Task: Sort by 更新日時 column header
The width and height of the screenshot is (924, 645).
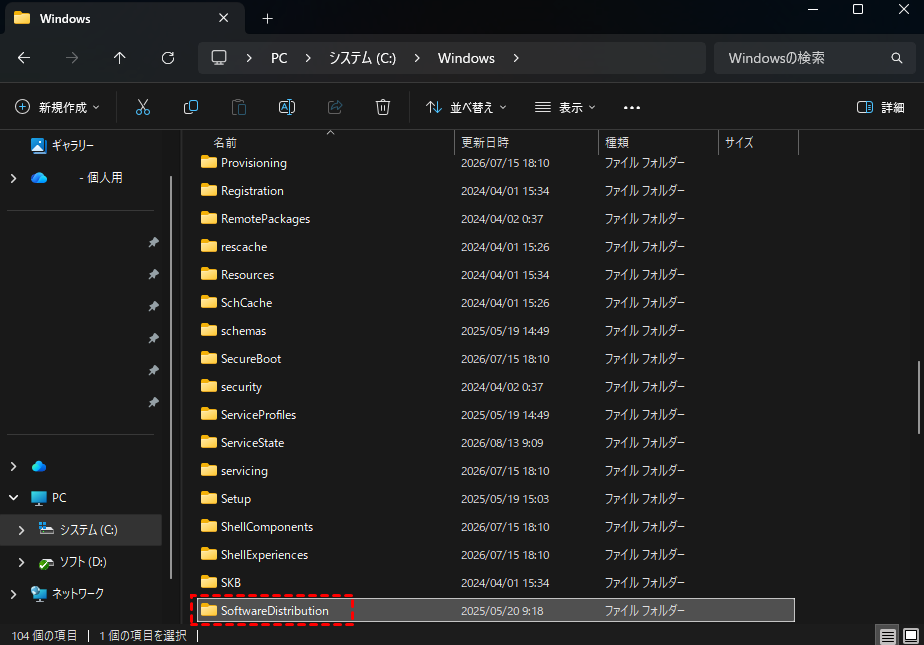Action: [484, 143]
